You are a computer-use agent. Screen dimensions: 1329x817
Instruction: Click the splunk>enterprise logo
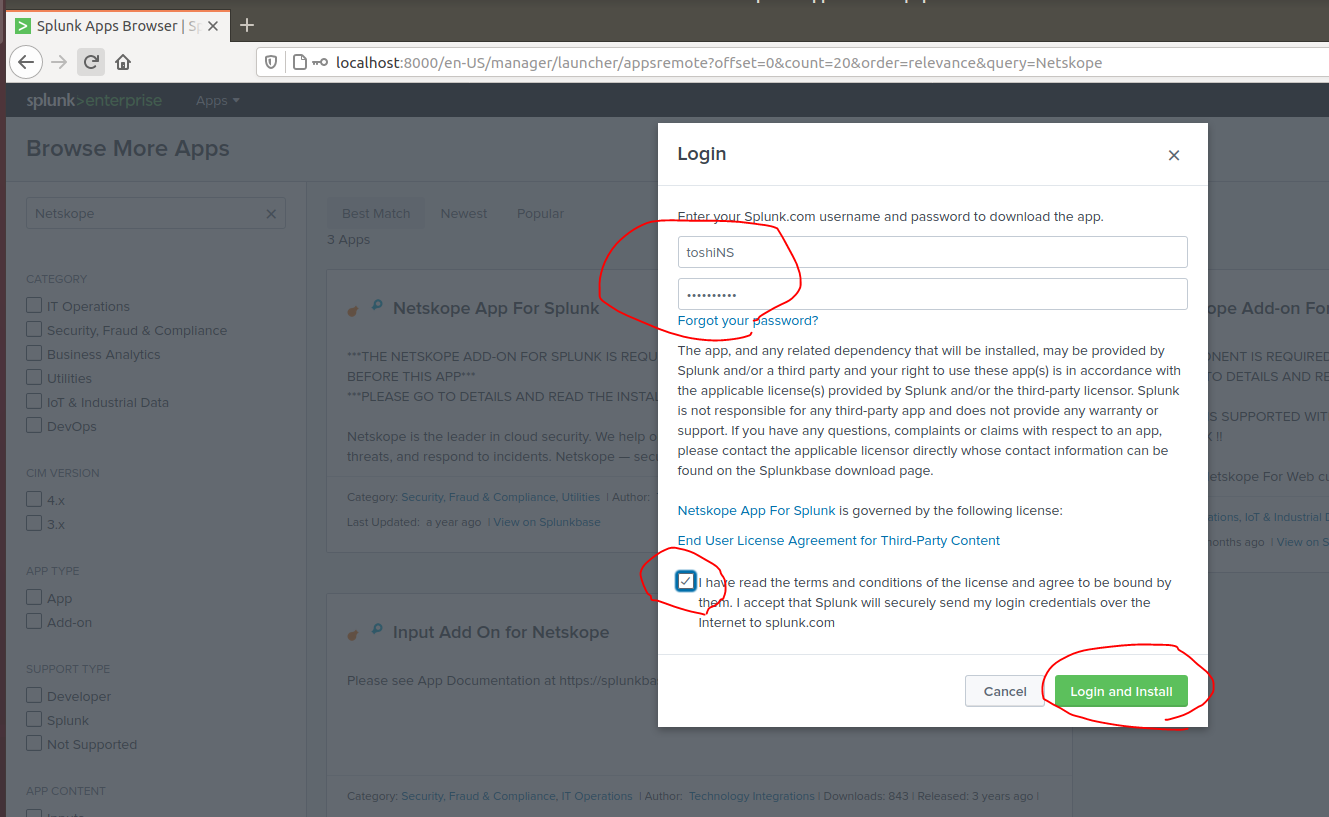tap(94, 100)
